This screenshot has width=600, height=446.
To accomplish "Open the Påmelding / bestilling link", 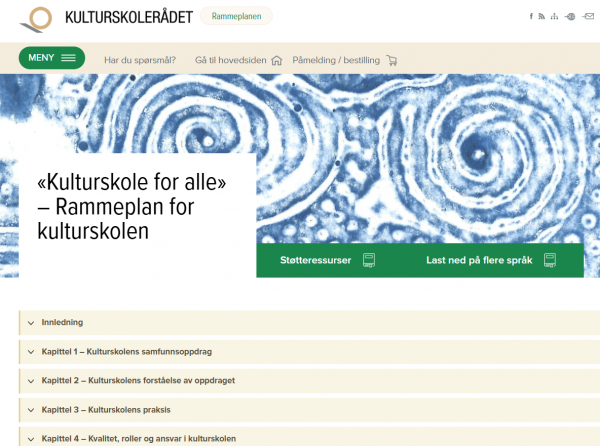I will [336, 59].
